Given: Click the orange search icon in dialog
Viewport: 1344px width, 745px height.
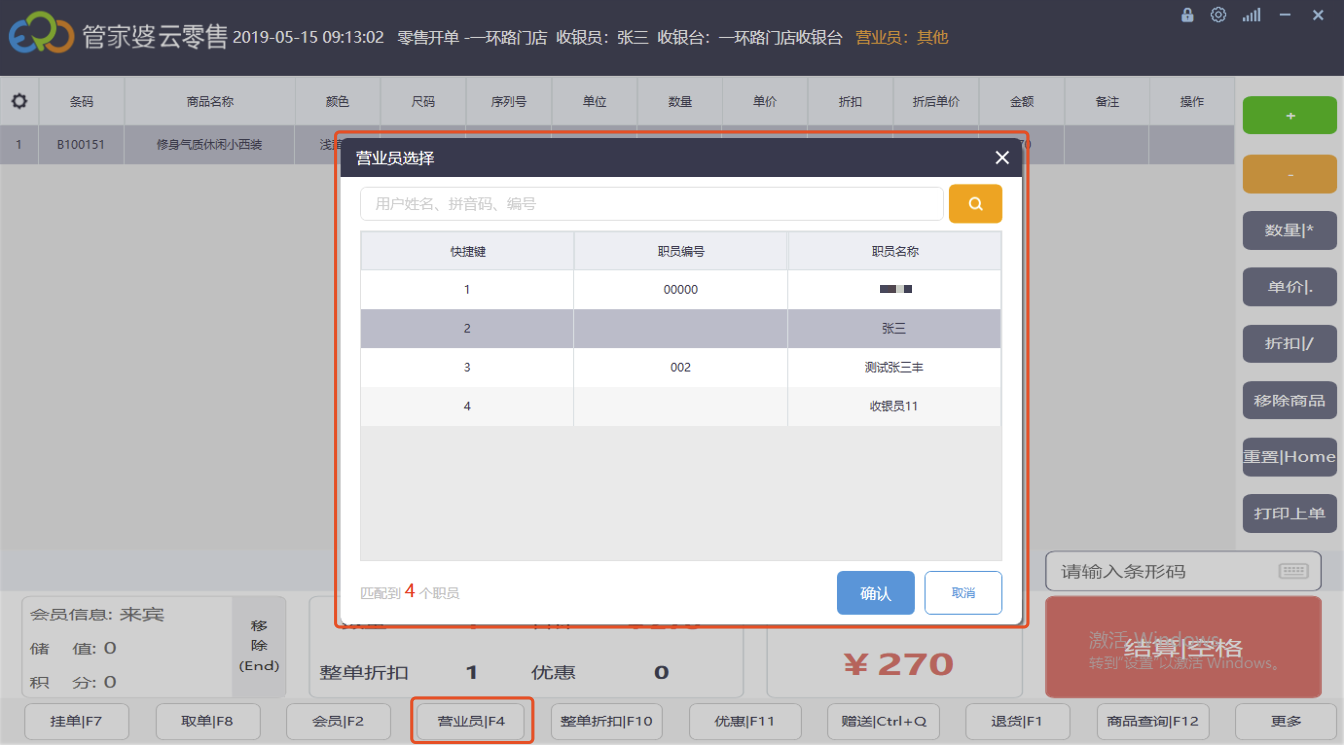Looking at the screenshot, I should [x=975, y=204].
